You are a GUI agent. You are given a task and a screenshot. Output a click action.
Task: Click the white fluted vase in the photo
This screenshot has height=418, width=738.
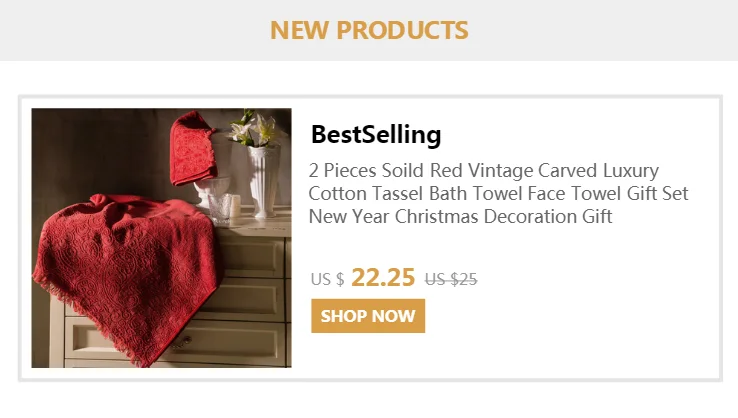tap(264, 181)
